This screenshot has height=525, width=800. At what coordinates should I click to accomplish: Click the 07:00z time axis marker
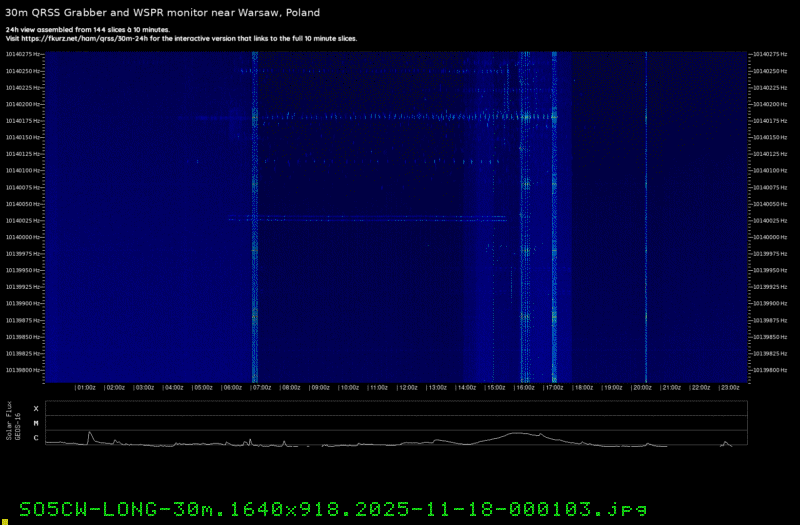click(262, 387)
